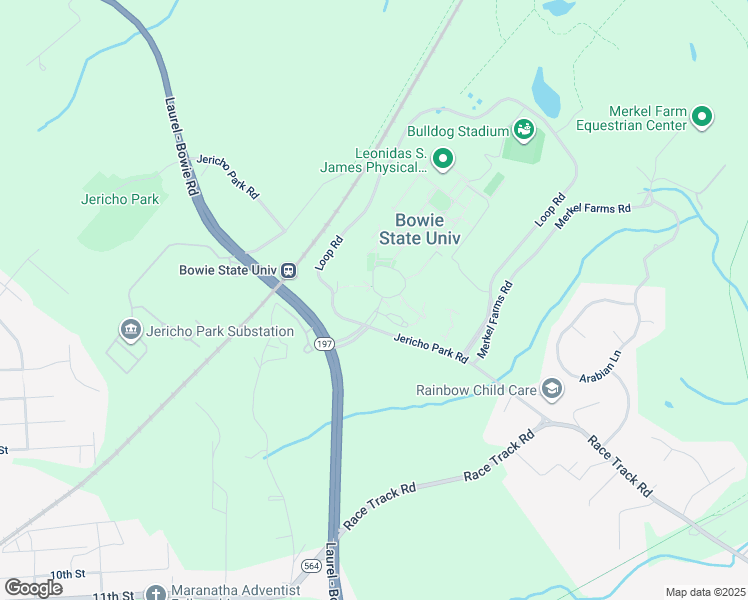This screenshot has height=600, width=748.
Task: Open the Jericho Park Substation marker
Action: [130, 330]
